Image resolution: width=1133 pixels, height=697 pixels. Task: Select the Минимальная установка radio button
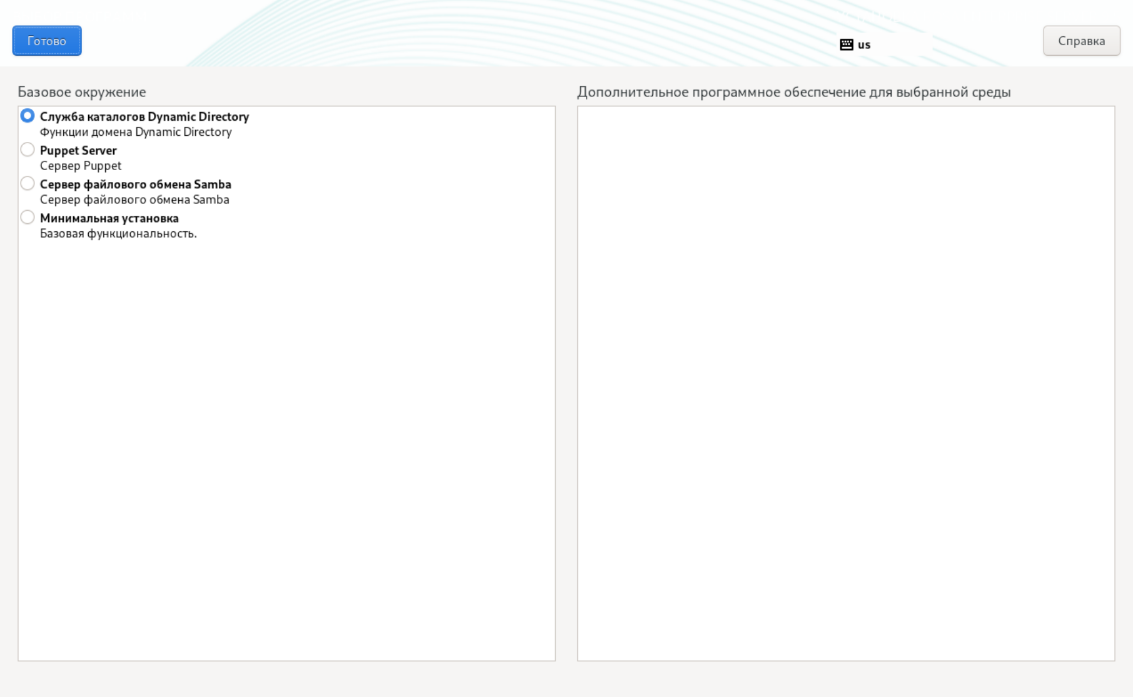[x=27, y=218]
